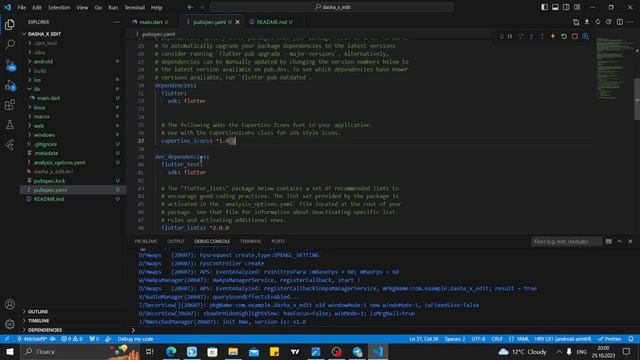The image size is (640, 360).
Task: Switch to main.dart editor tab
Action: tap(150, 22)
